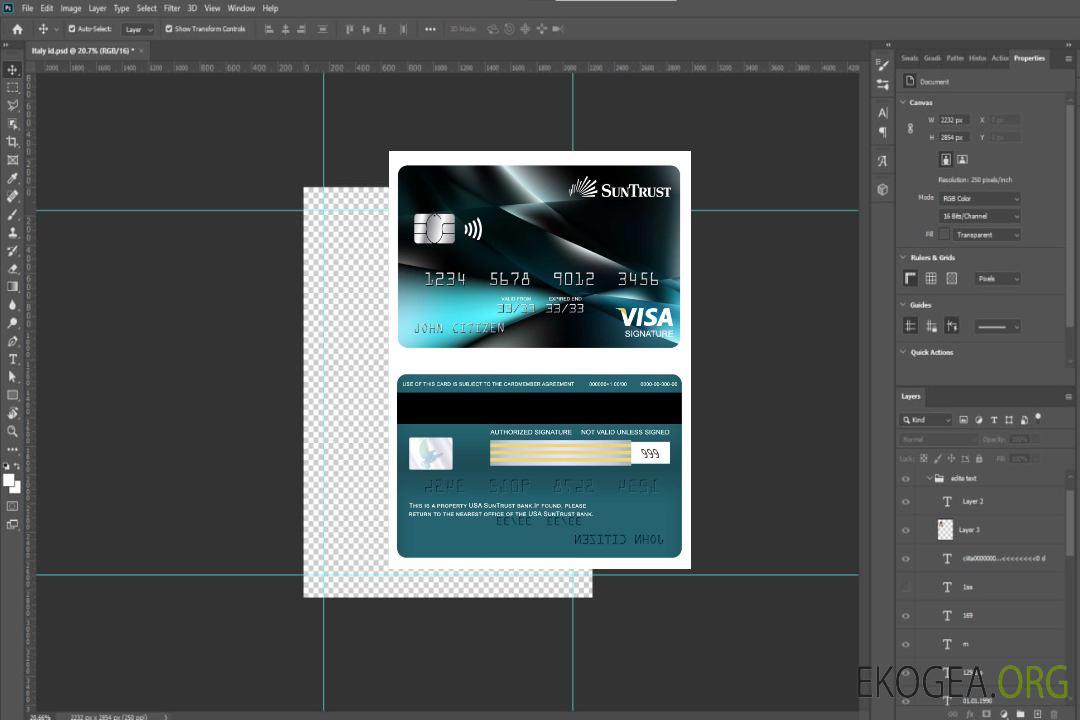
Task: Select the Zoom tool
Action: [13, 431]
